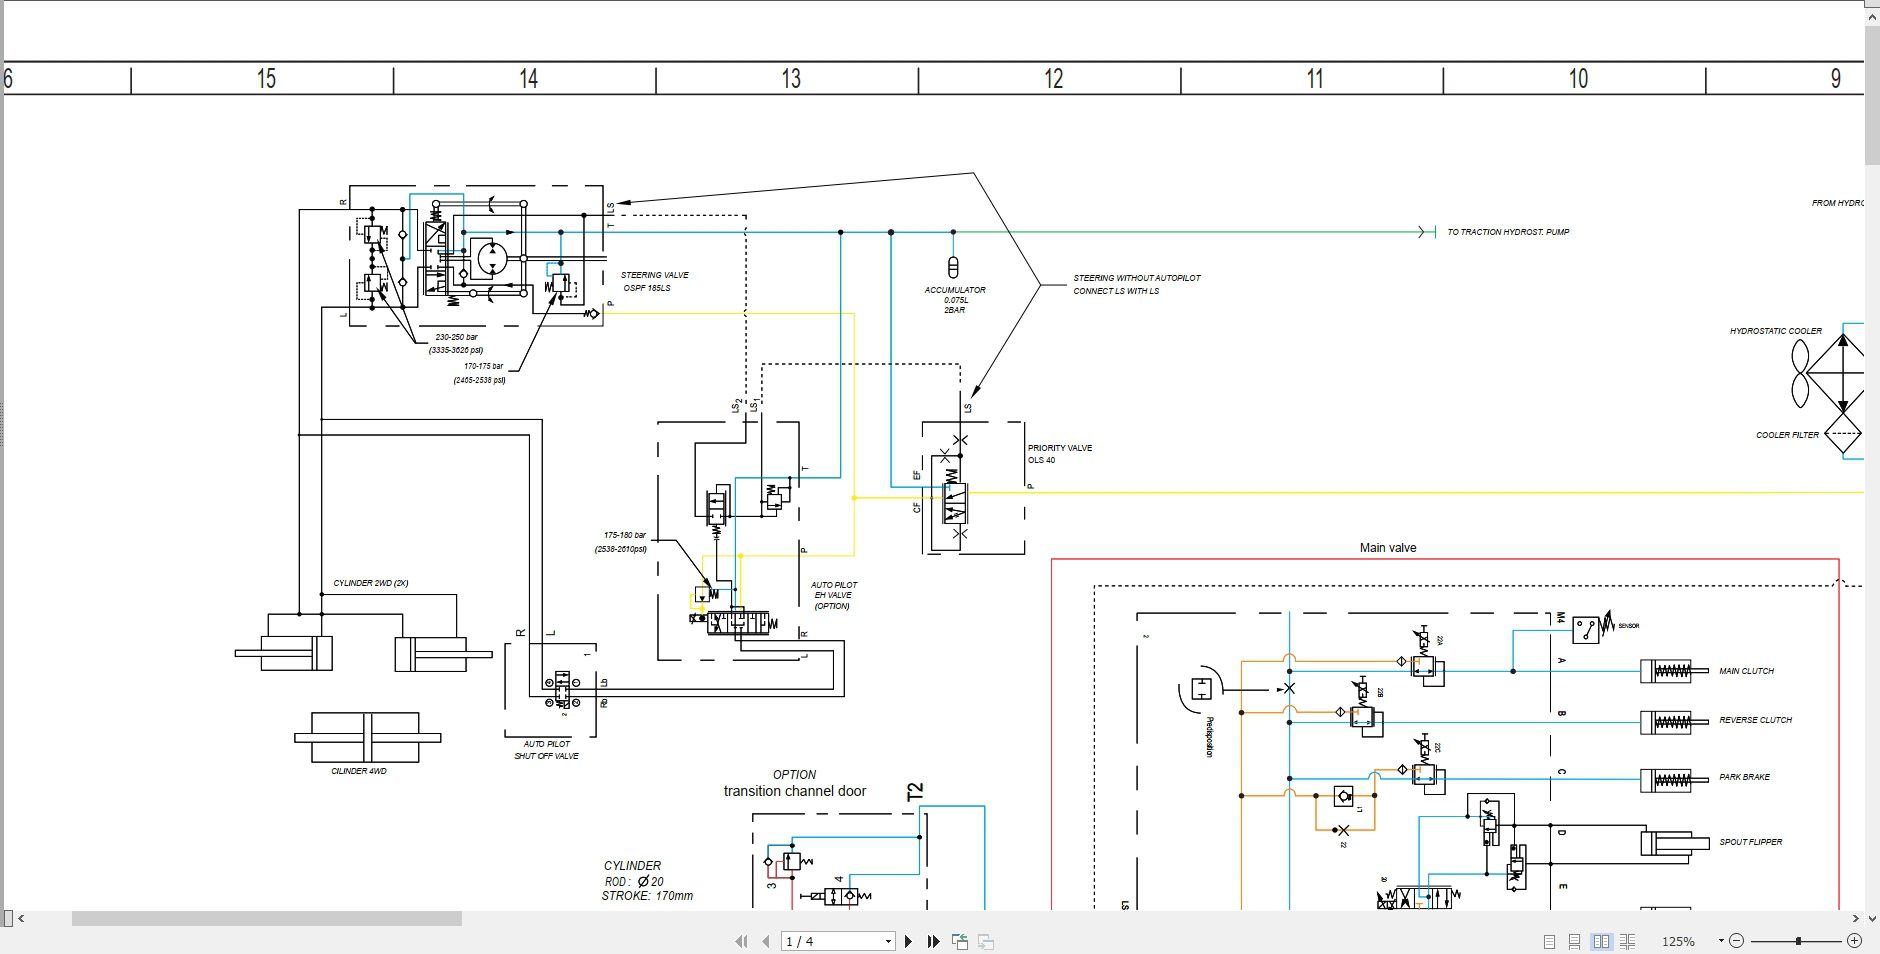Click the horizontal scrollbar right arrow

(x=1856, y=918)
